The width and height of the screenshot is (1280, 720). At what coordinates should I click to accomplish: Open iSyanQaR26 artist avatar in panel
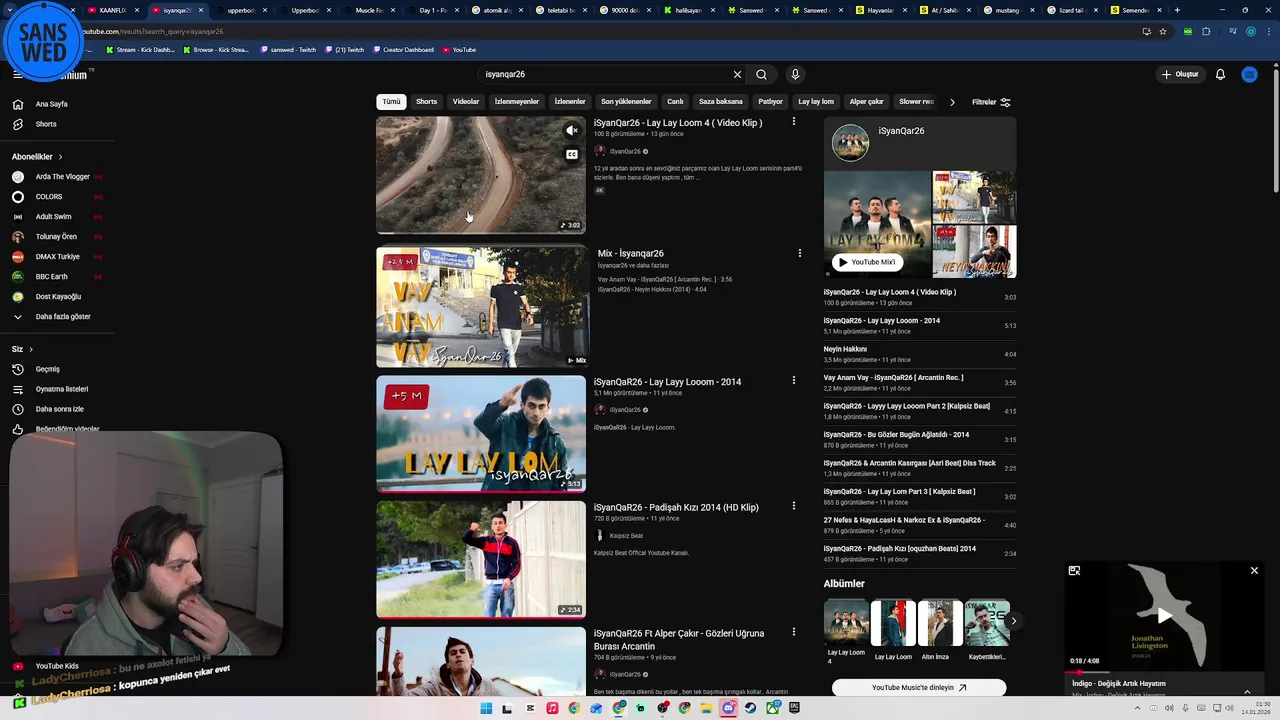(x=851, y=142)
